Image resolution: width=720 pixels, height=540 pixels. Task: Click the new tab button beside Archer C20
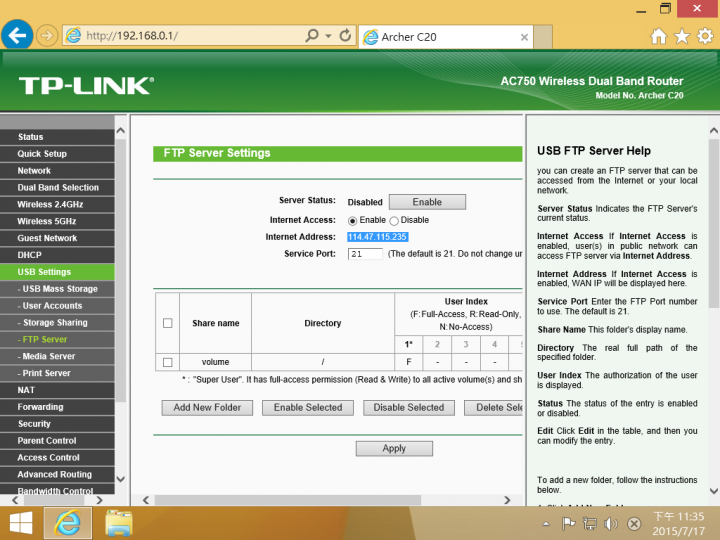pyautogui.click(x=543, y=37)
